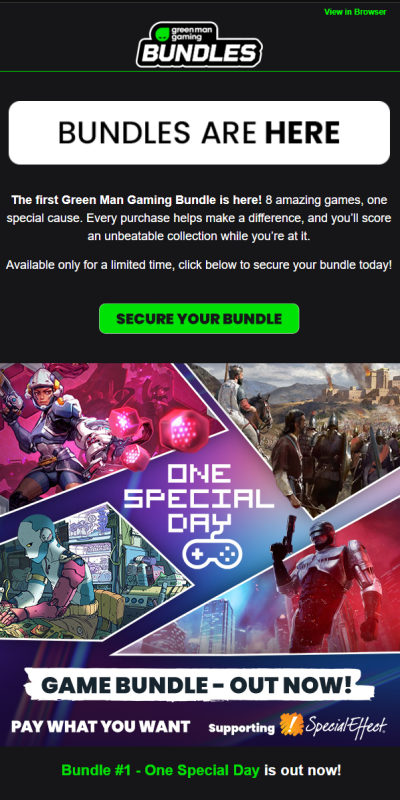Image resolution: width=400 pixels, height=800 pixels.
Task: Click the Green Man Gaming Bundles logo
Action: 199,44
